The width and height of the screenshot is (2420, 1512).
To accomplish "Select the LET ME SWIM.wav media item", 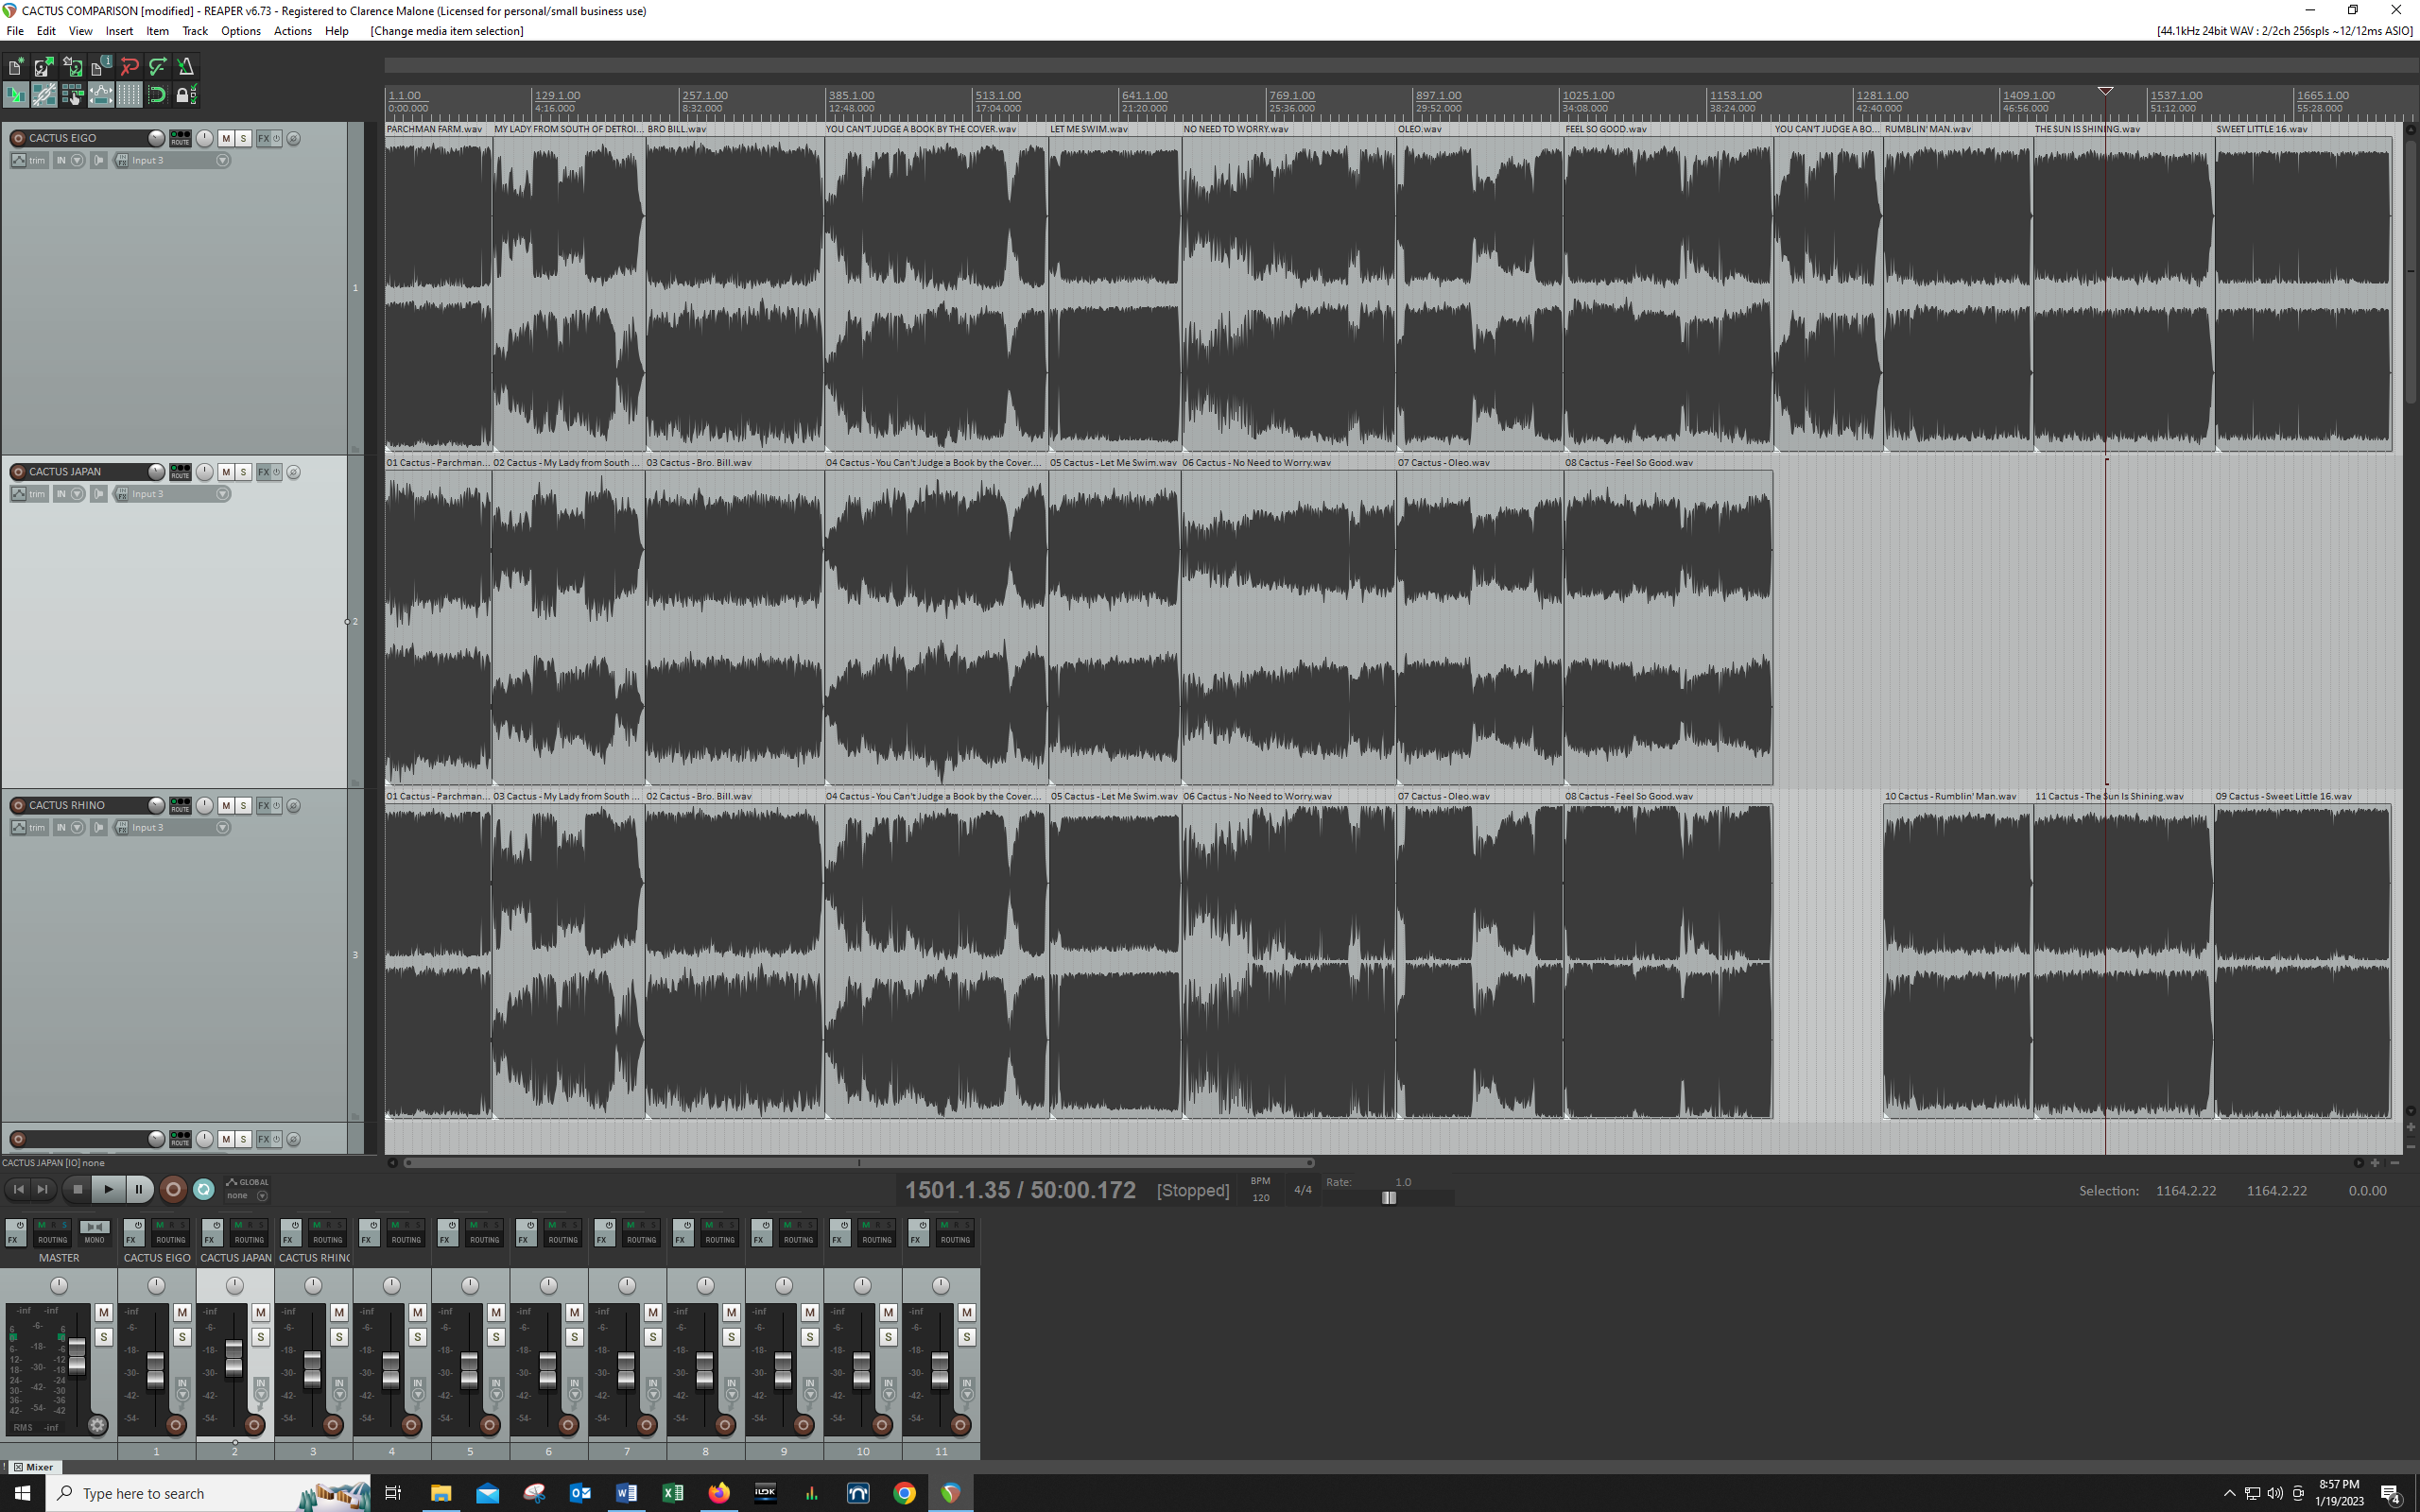I will (x=1113, y=290).
